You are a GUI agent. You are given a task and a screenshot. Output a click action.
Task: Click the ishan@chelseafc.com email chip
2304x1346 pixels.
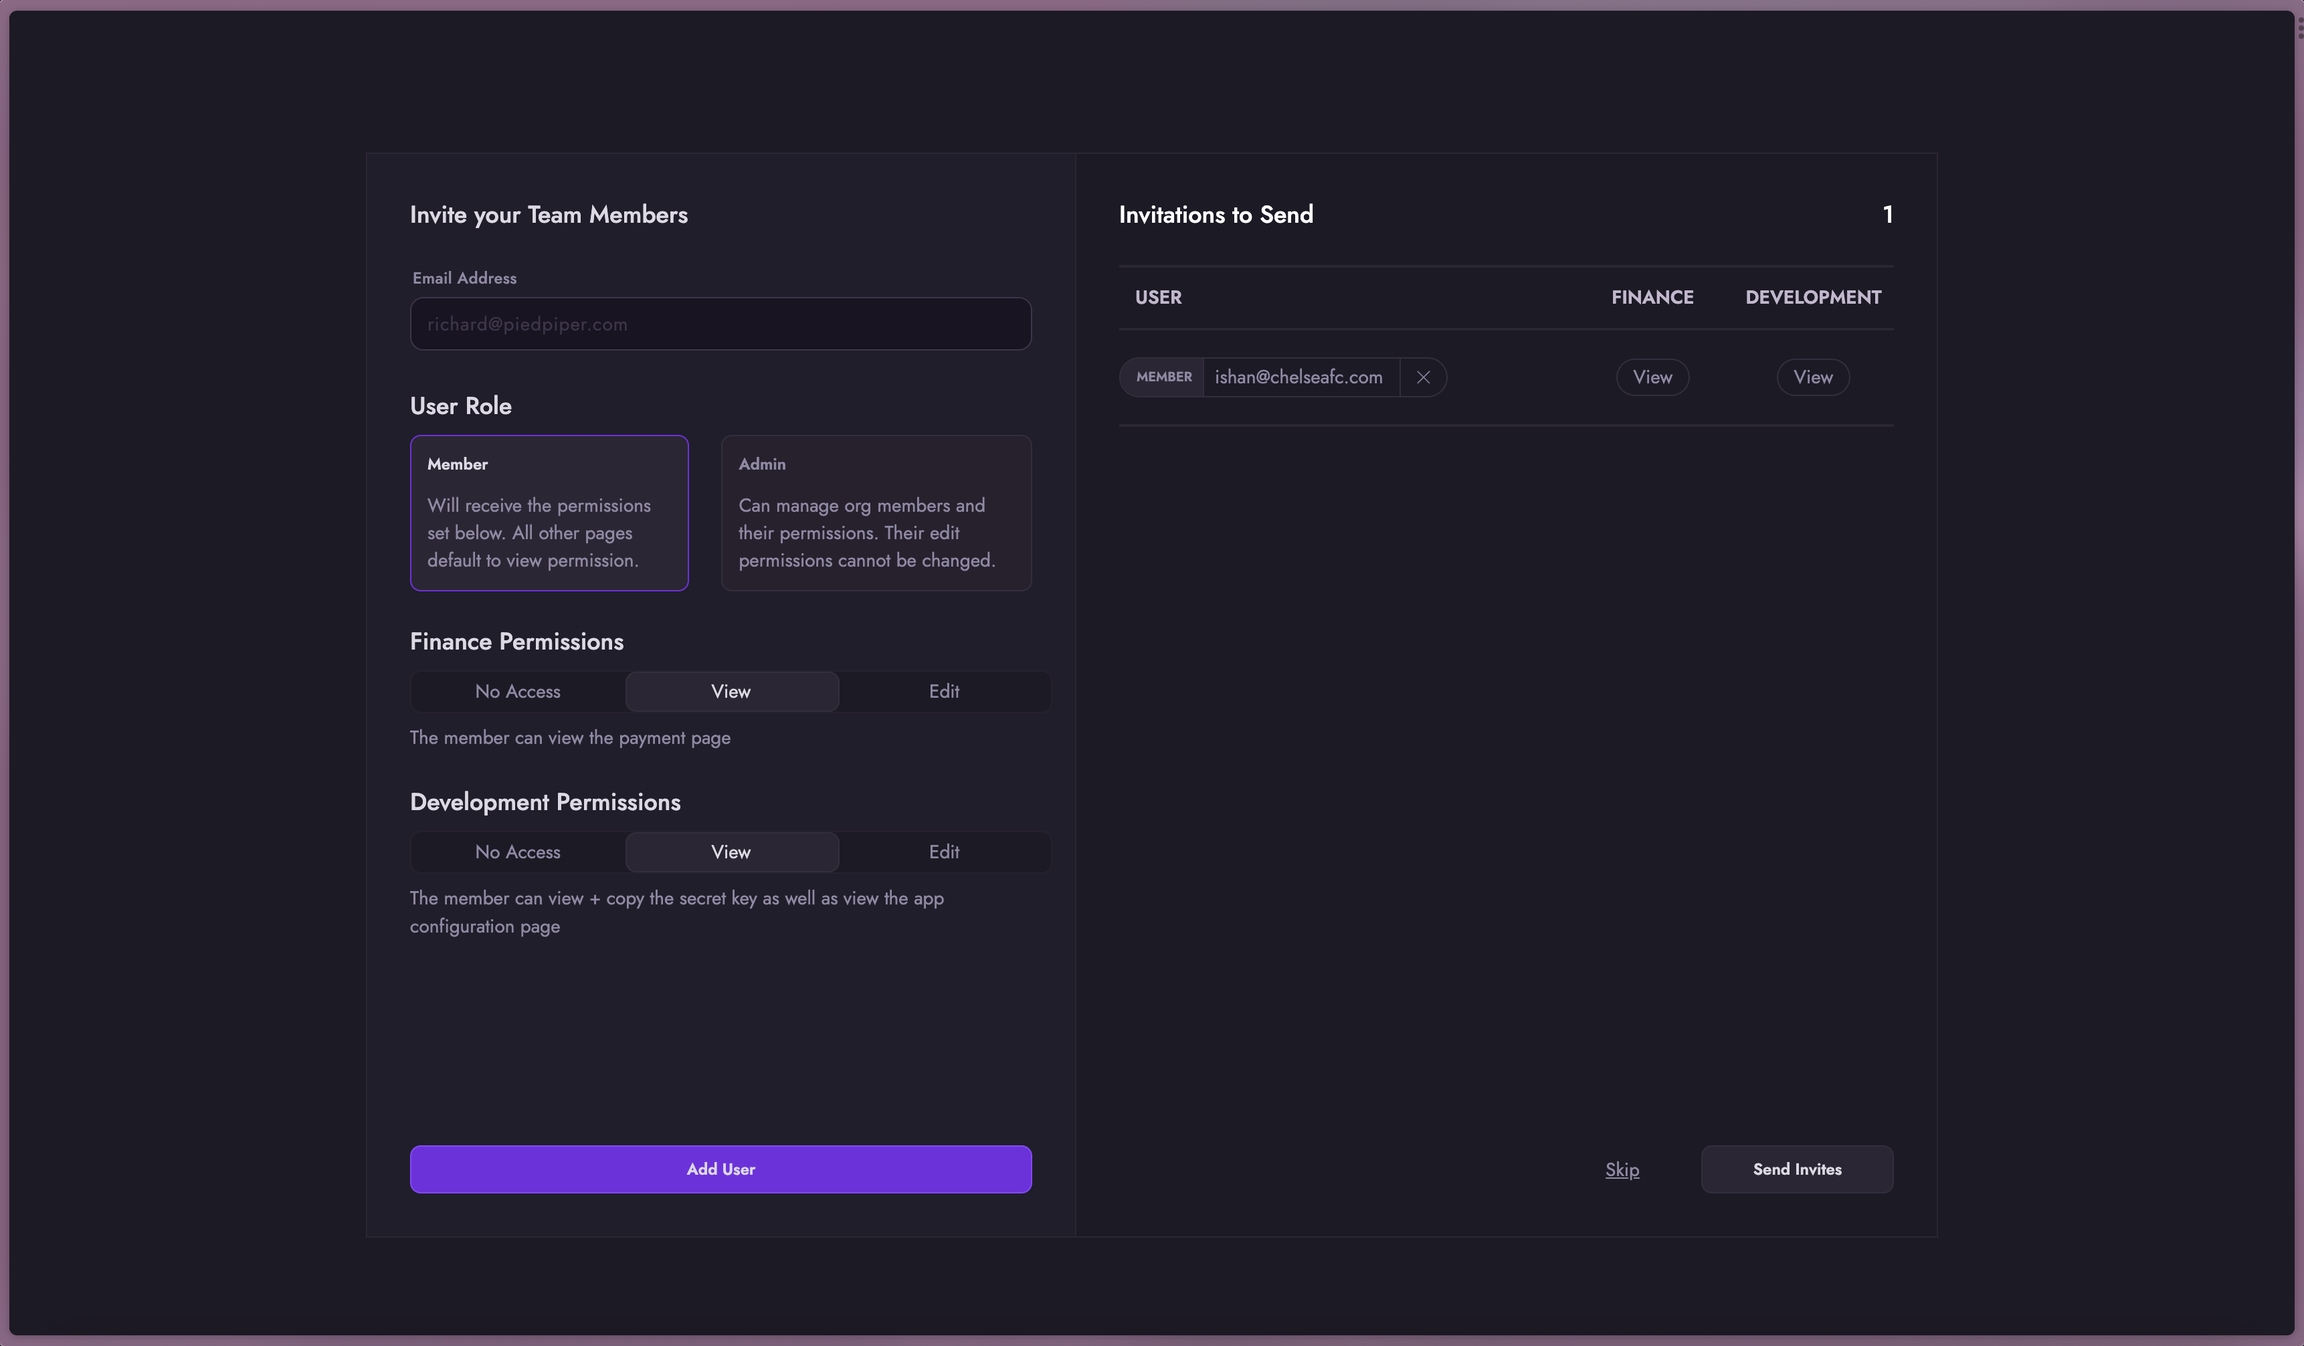tap(1299, 377)
